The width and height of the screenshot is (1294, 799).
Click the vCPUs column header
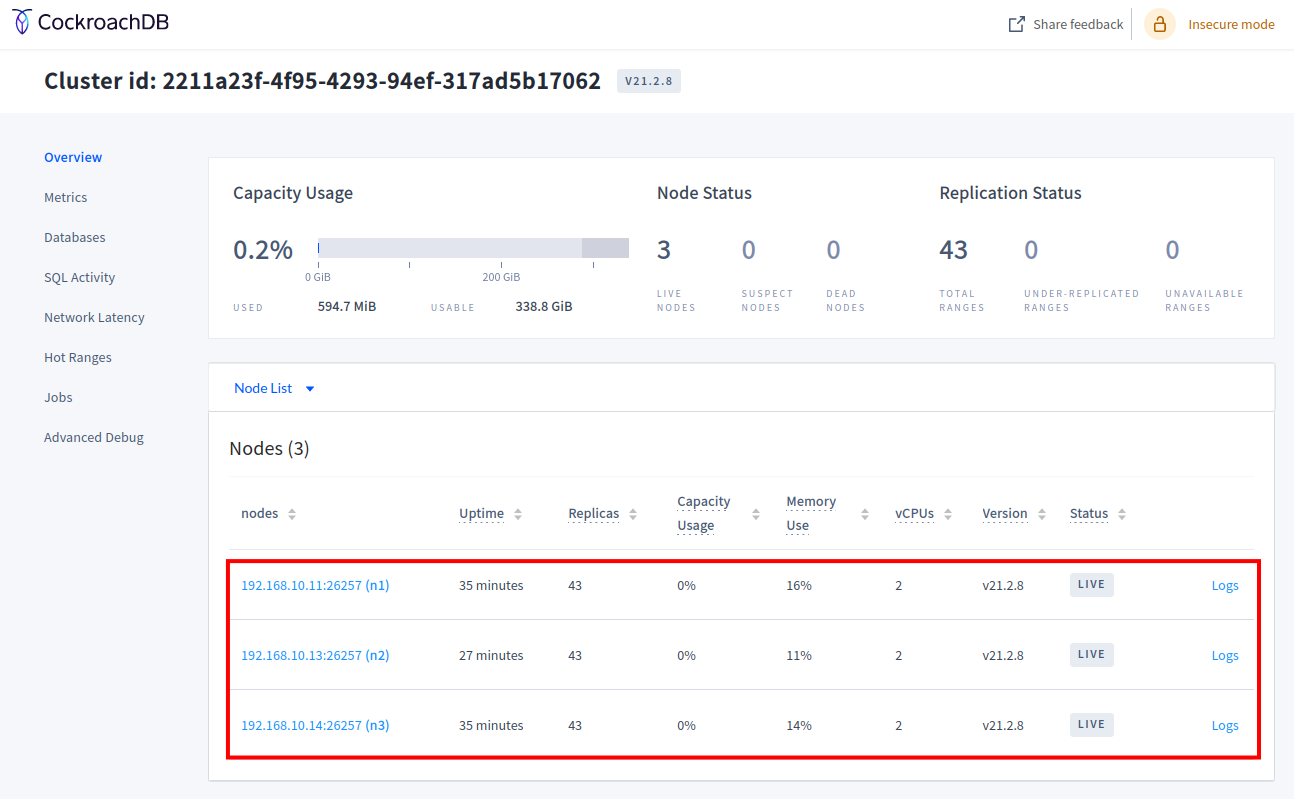click(x=914, y=514)
